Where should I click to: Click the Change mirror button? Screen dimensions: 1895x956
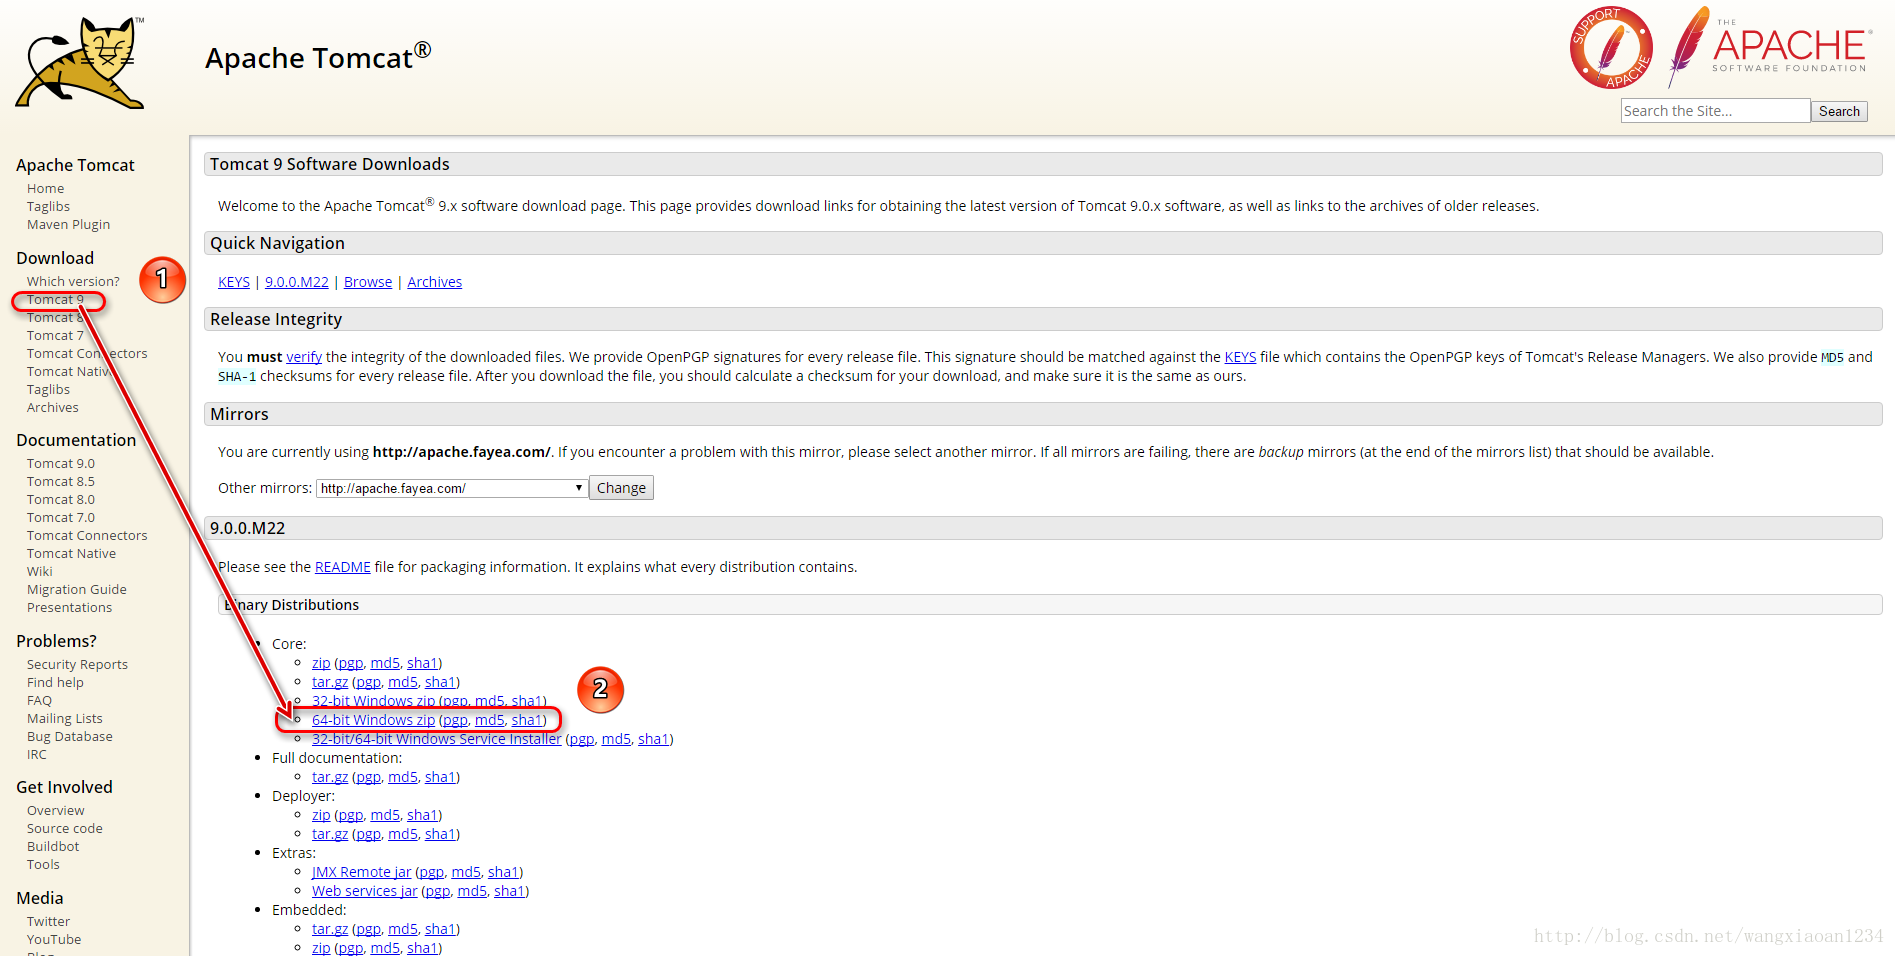coord(621,488)
